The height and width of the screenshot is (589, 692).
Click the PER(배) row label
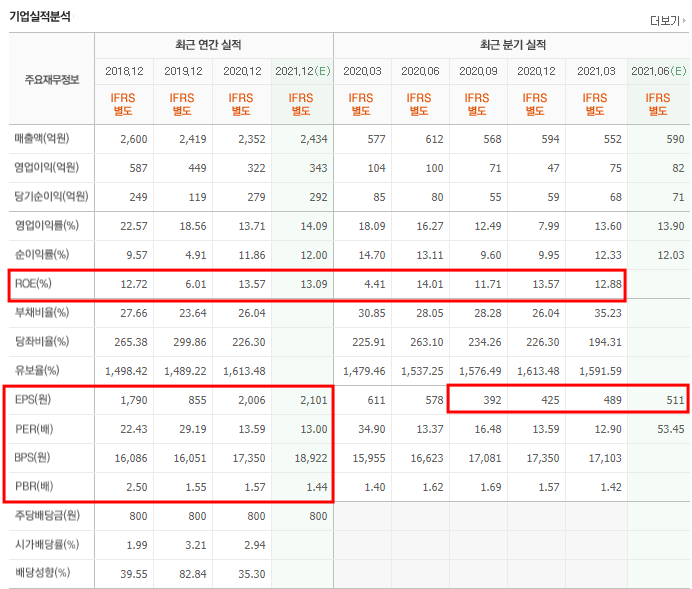tap(34, 428)
